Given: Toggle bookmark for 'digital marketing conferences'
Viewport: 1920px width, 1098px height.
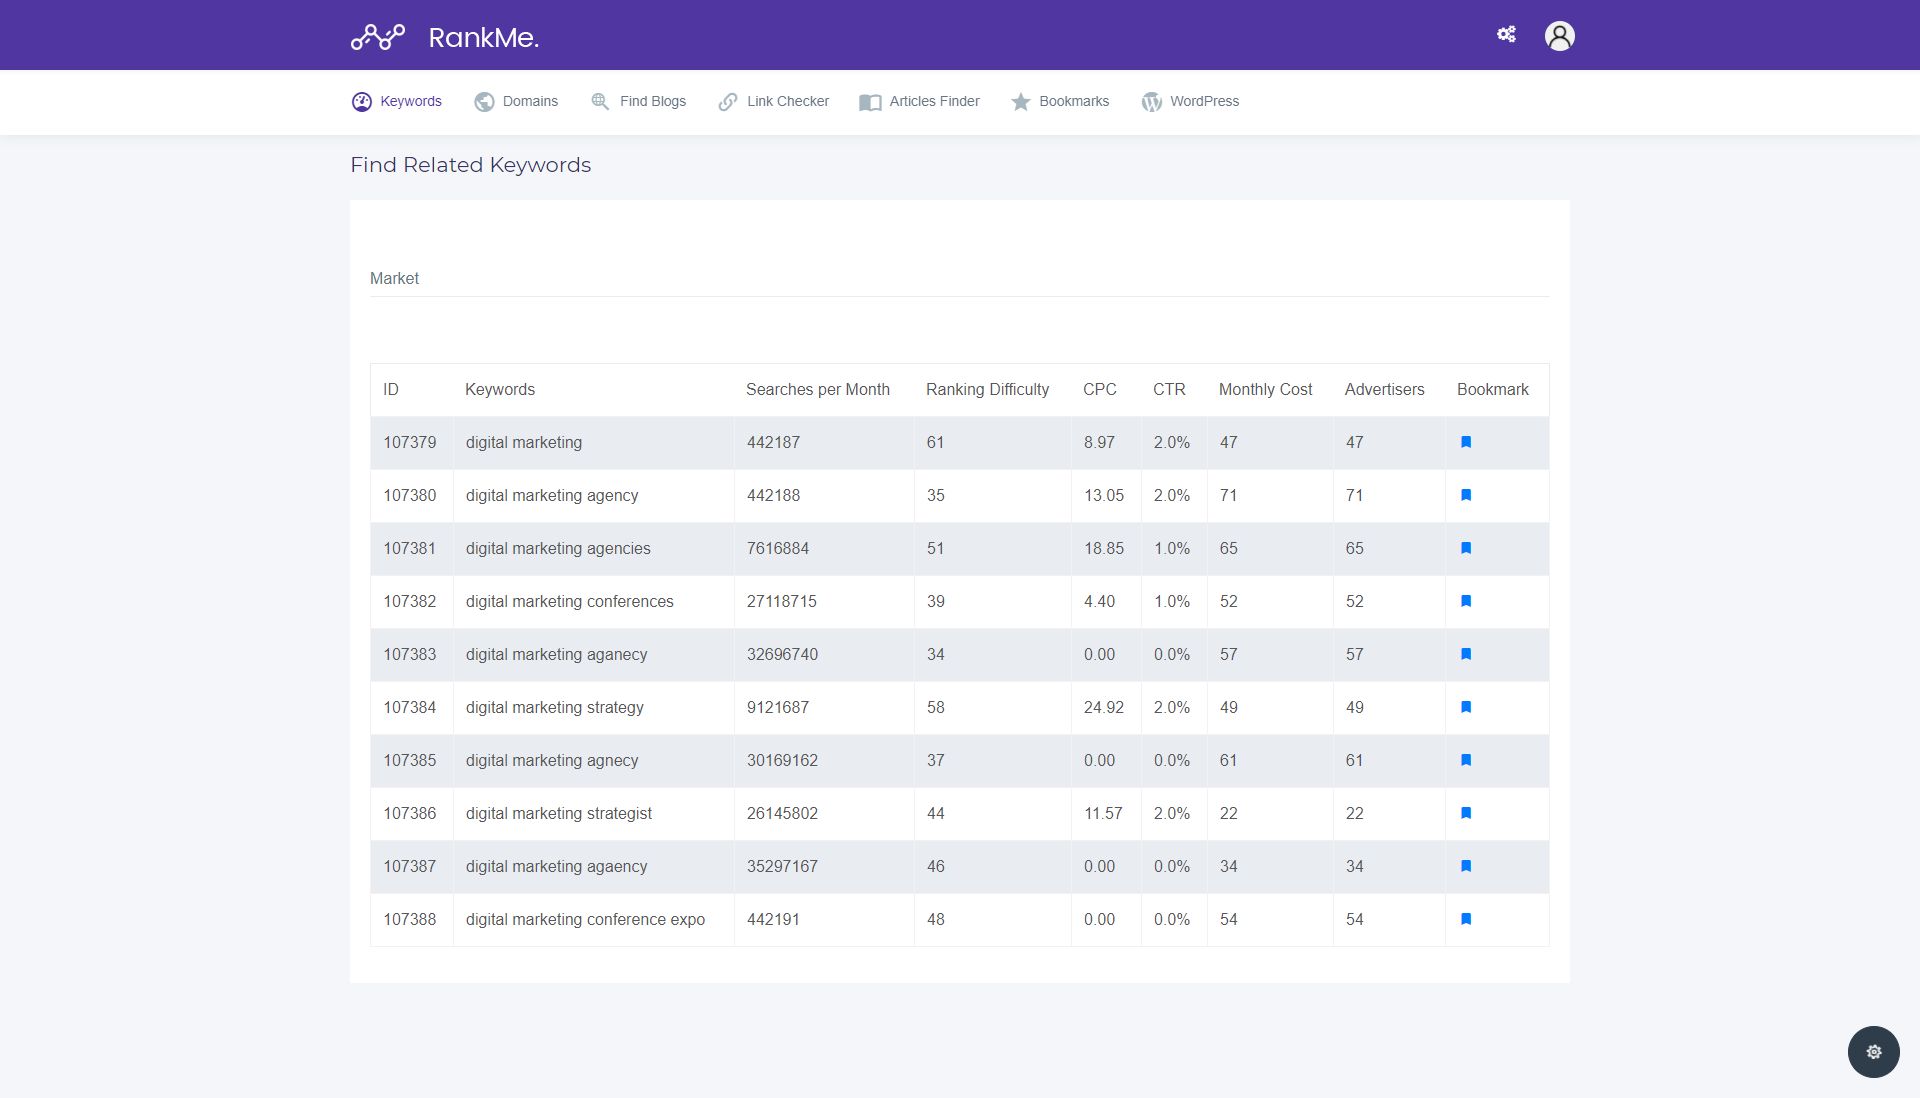Looking at the screenshot, I should click(1466, 601).
